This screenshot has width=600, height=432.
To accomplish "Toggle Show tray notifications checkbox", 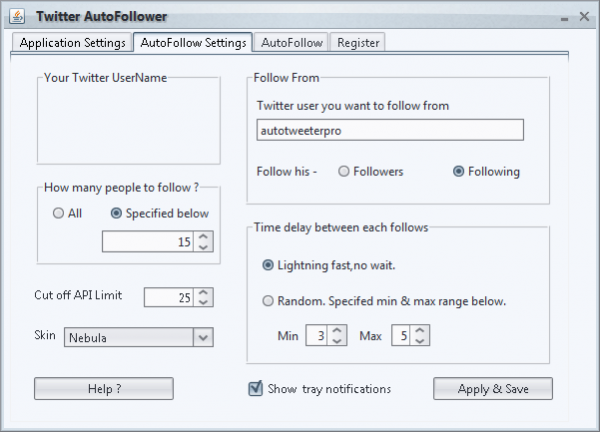I will click(256, 388).
